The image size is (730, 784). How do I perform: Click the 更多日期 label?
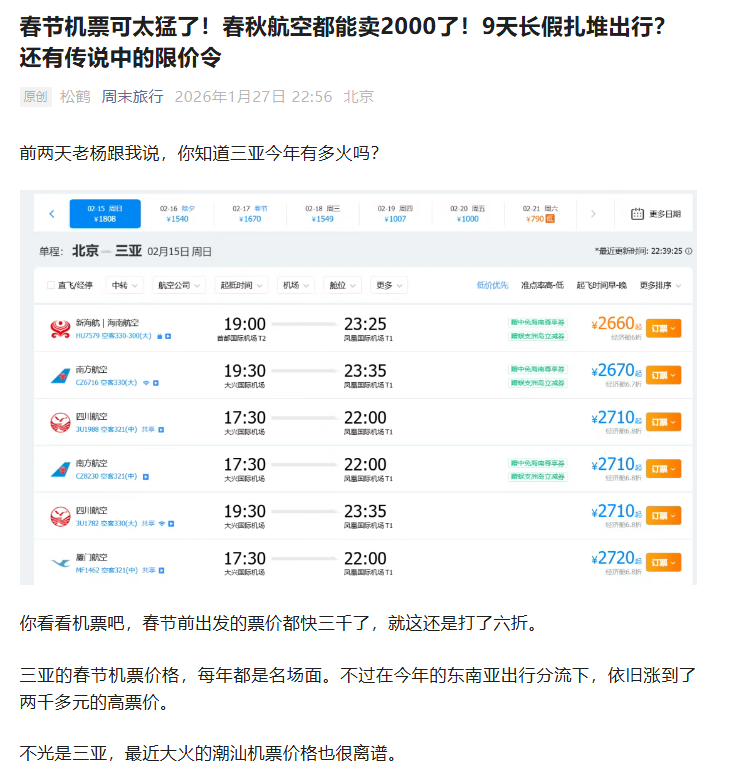(665, 214)
